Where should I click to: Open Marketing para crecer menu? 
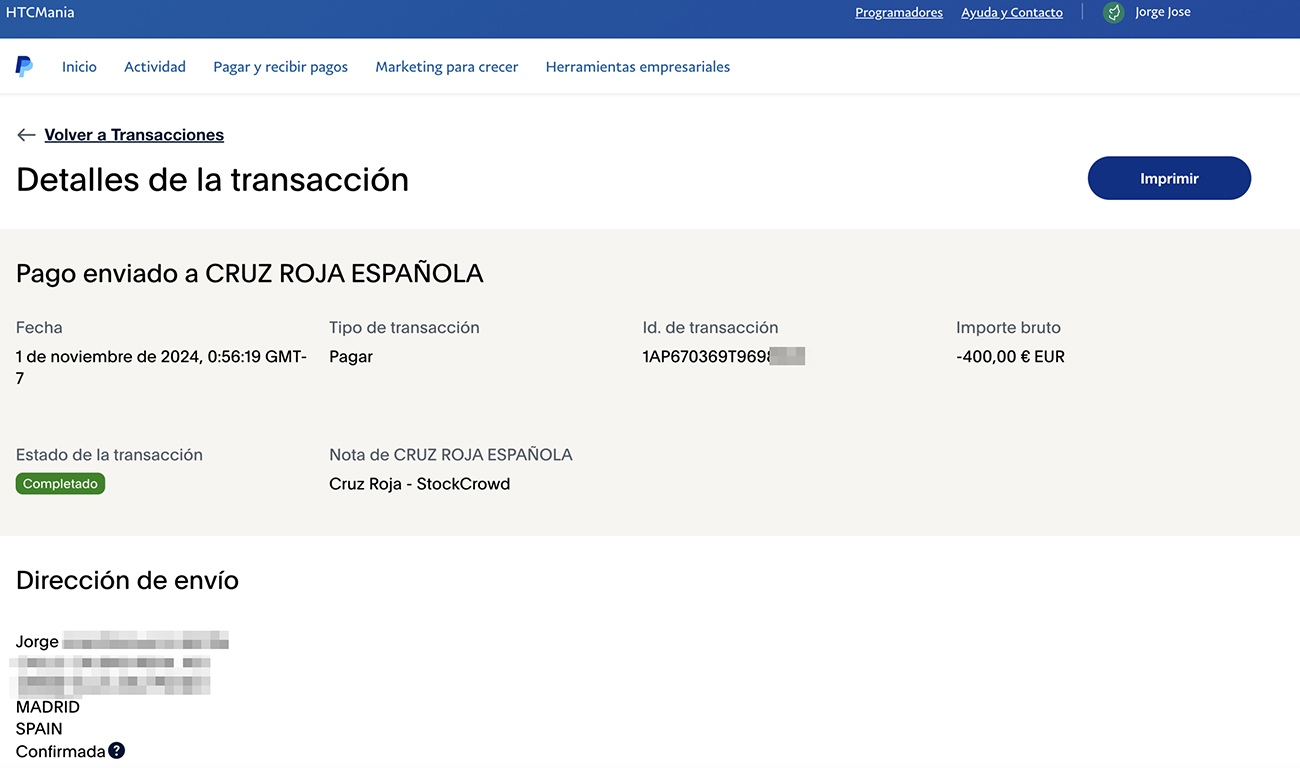[x=447, y=67]
